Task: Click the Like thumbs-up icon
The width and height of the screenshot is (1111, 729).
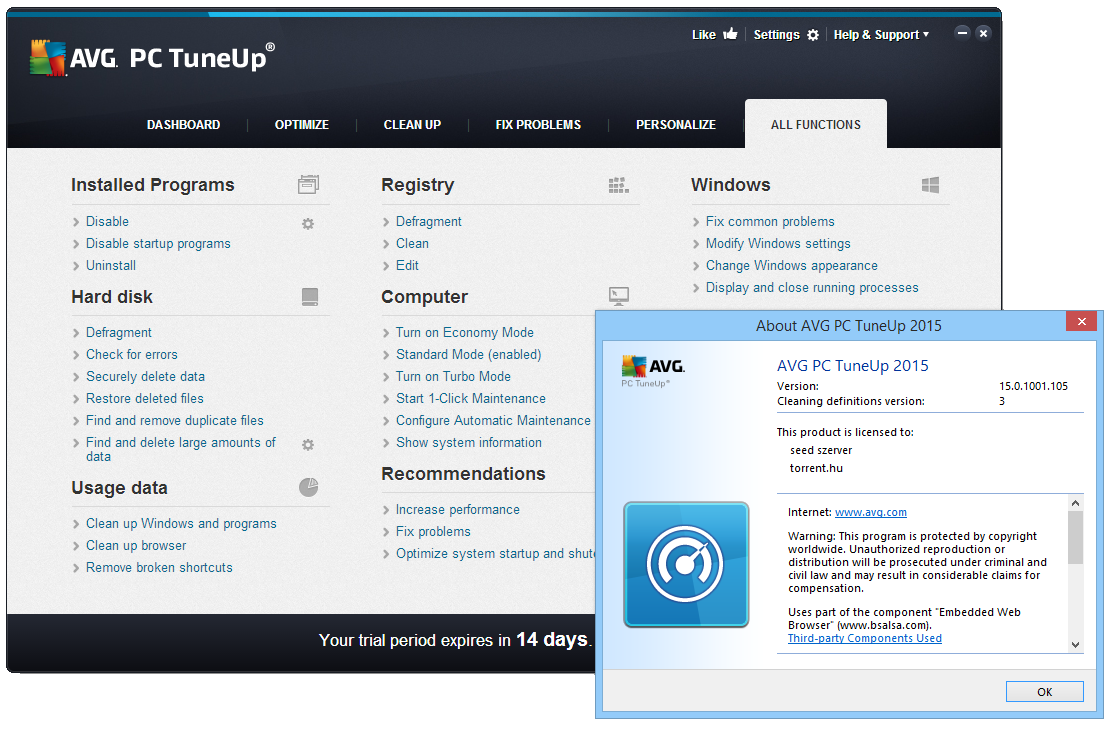Action: (x=731, y=34)
